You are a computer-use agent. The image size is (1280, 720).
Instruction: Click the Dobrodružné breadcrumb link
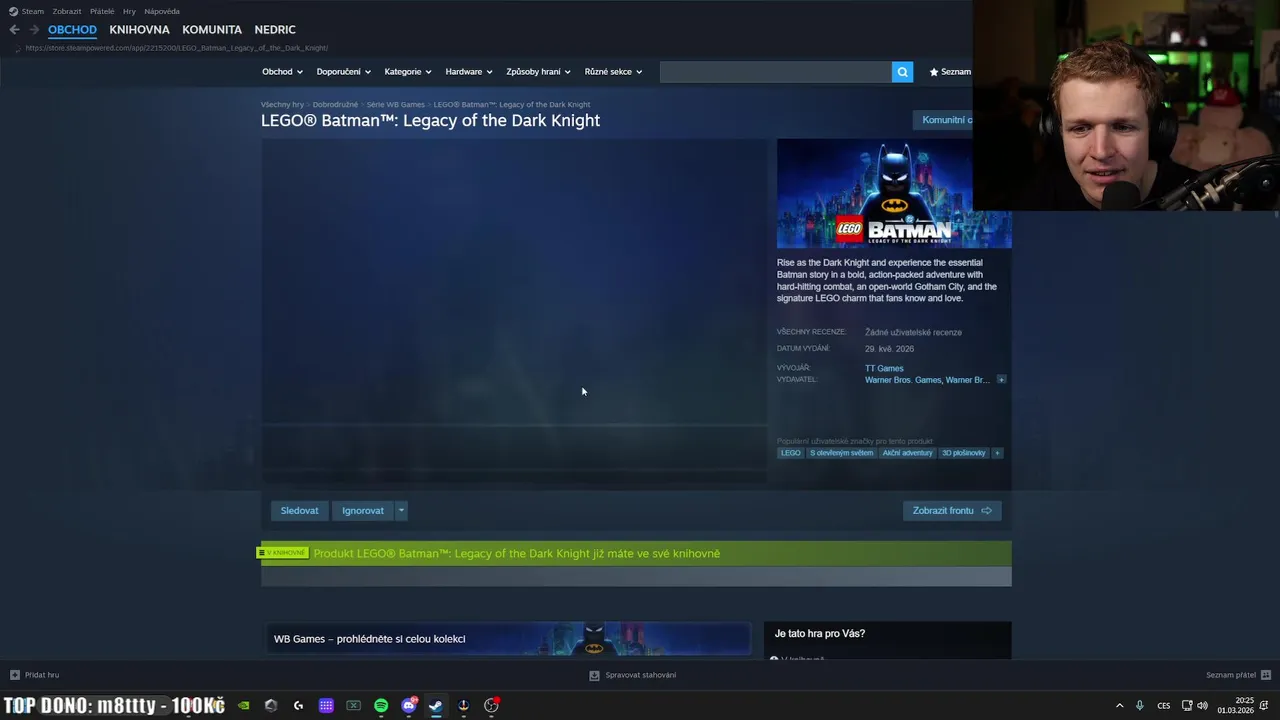tap(335, 104)
